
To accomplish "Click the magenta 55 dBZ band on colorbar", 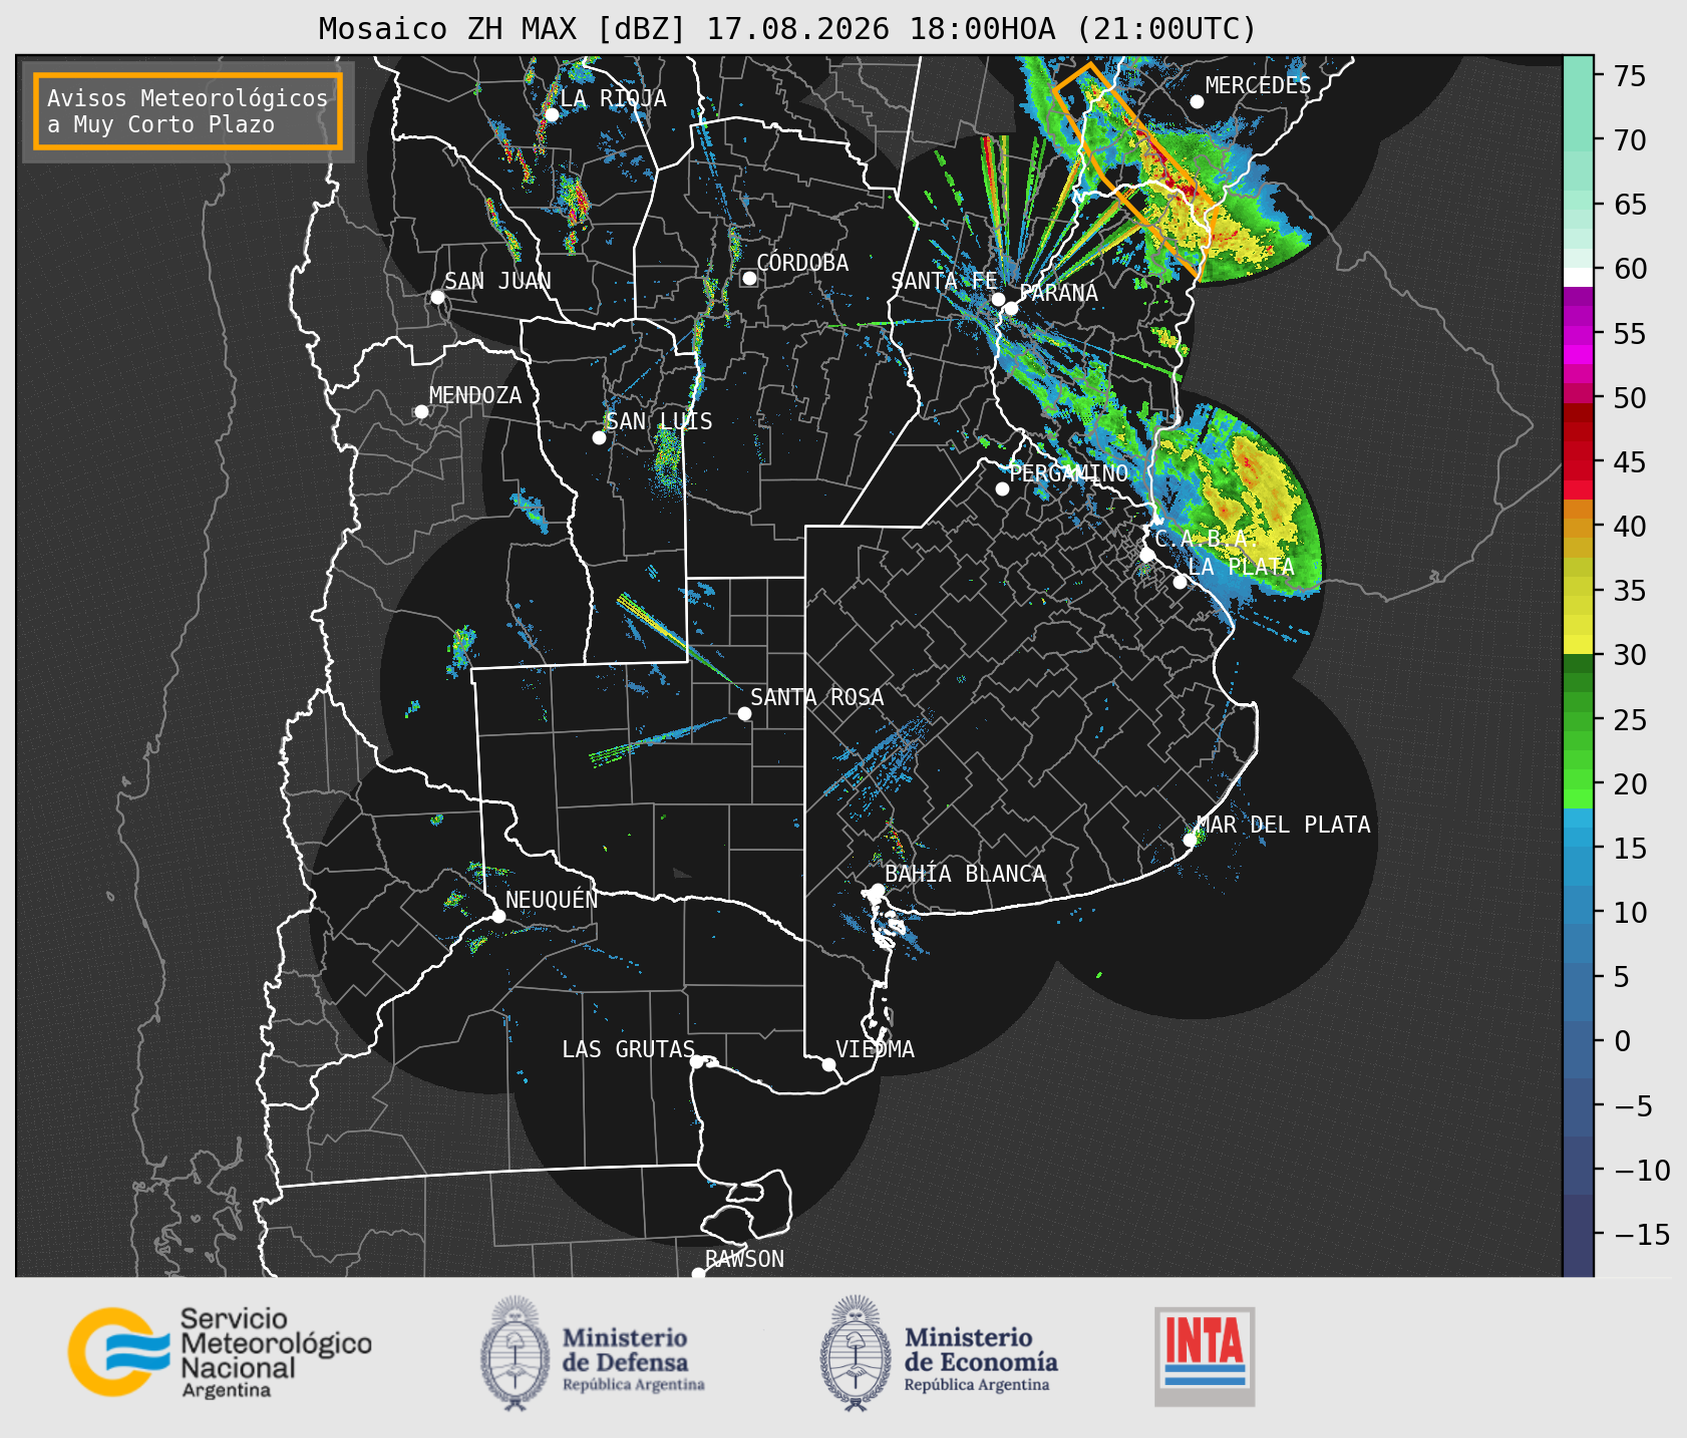I will coord(1578,334).
